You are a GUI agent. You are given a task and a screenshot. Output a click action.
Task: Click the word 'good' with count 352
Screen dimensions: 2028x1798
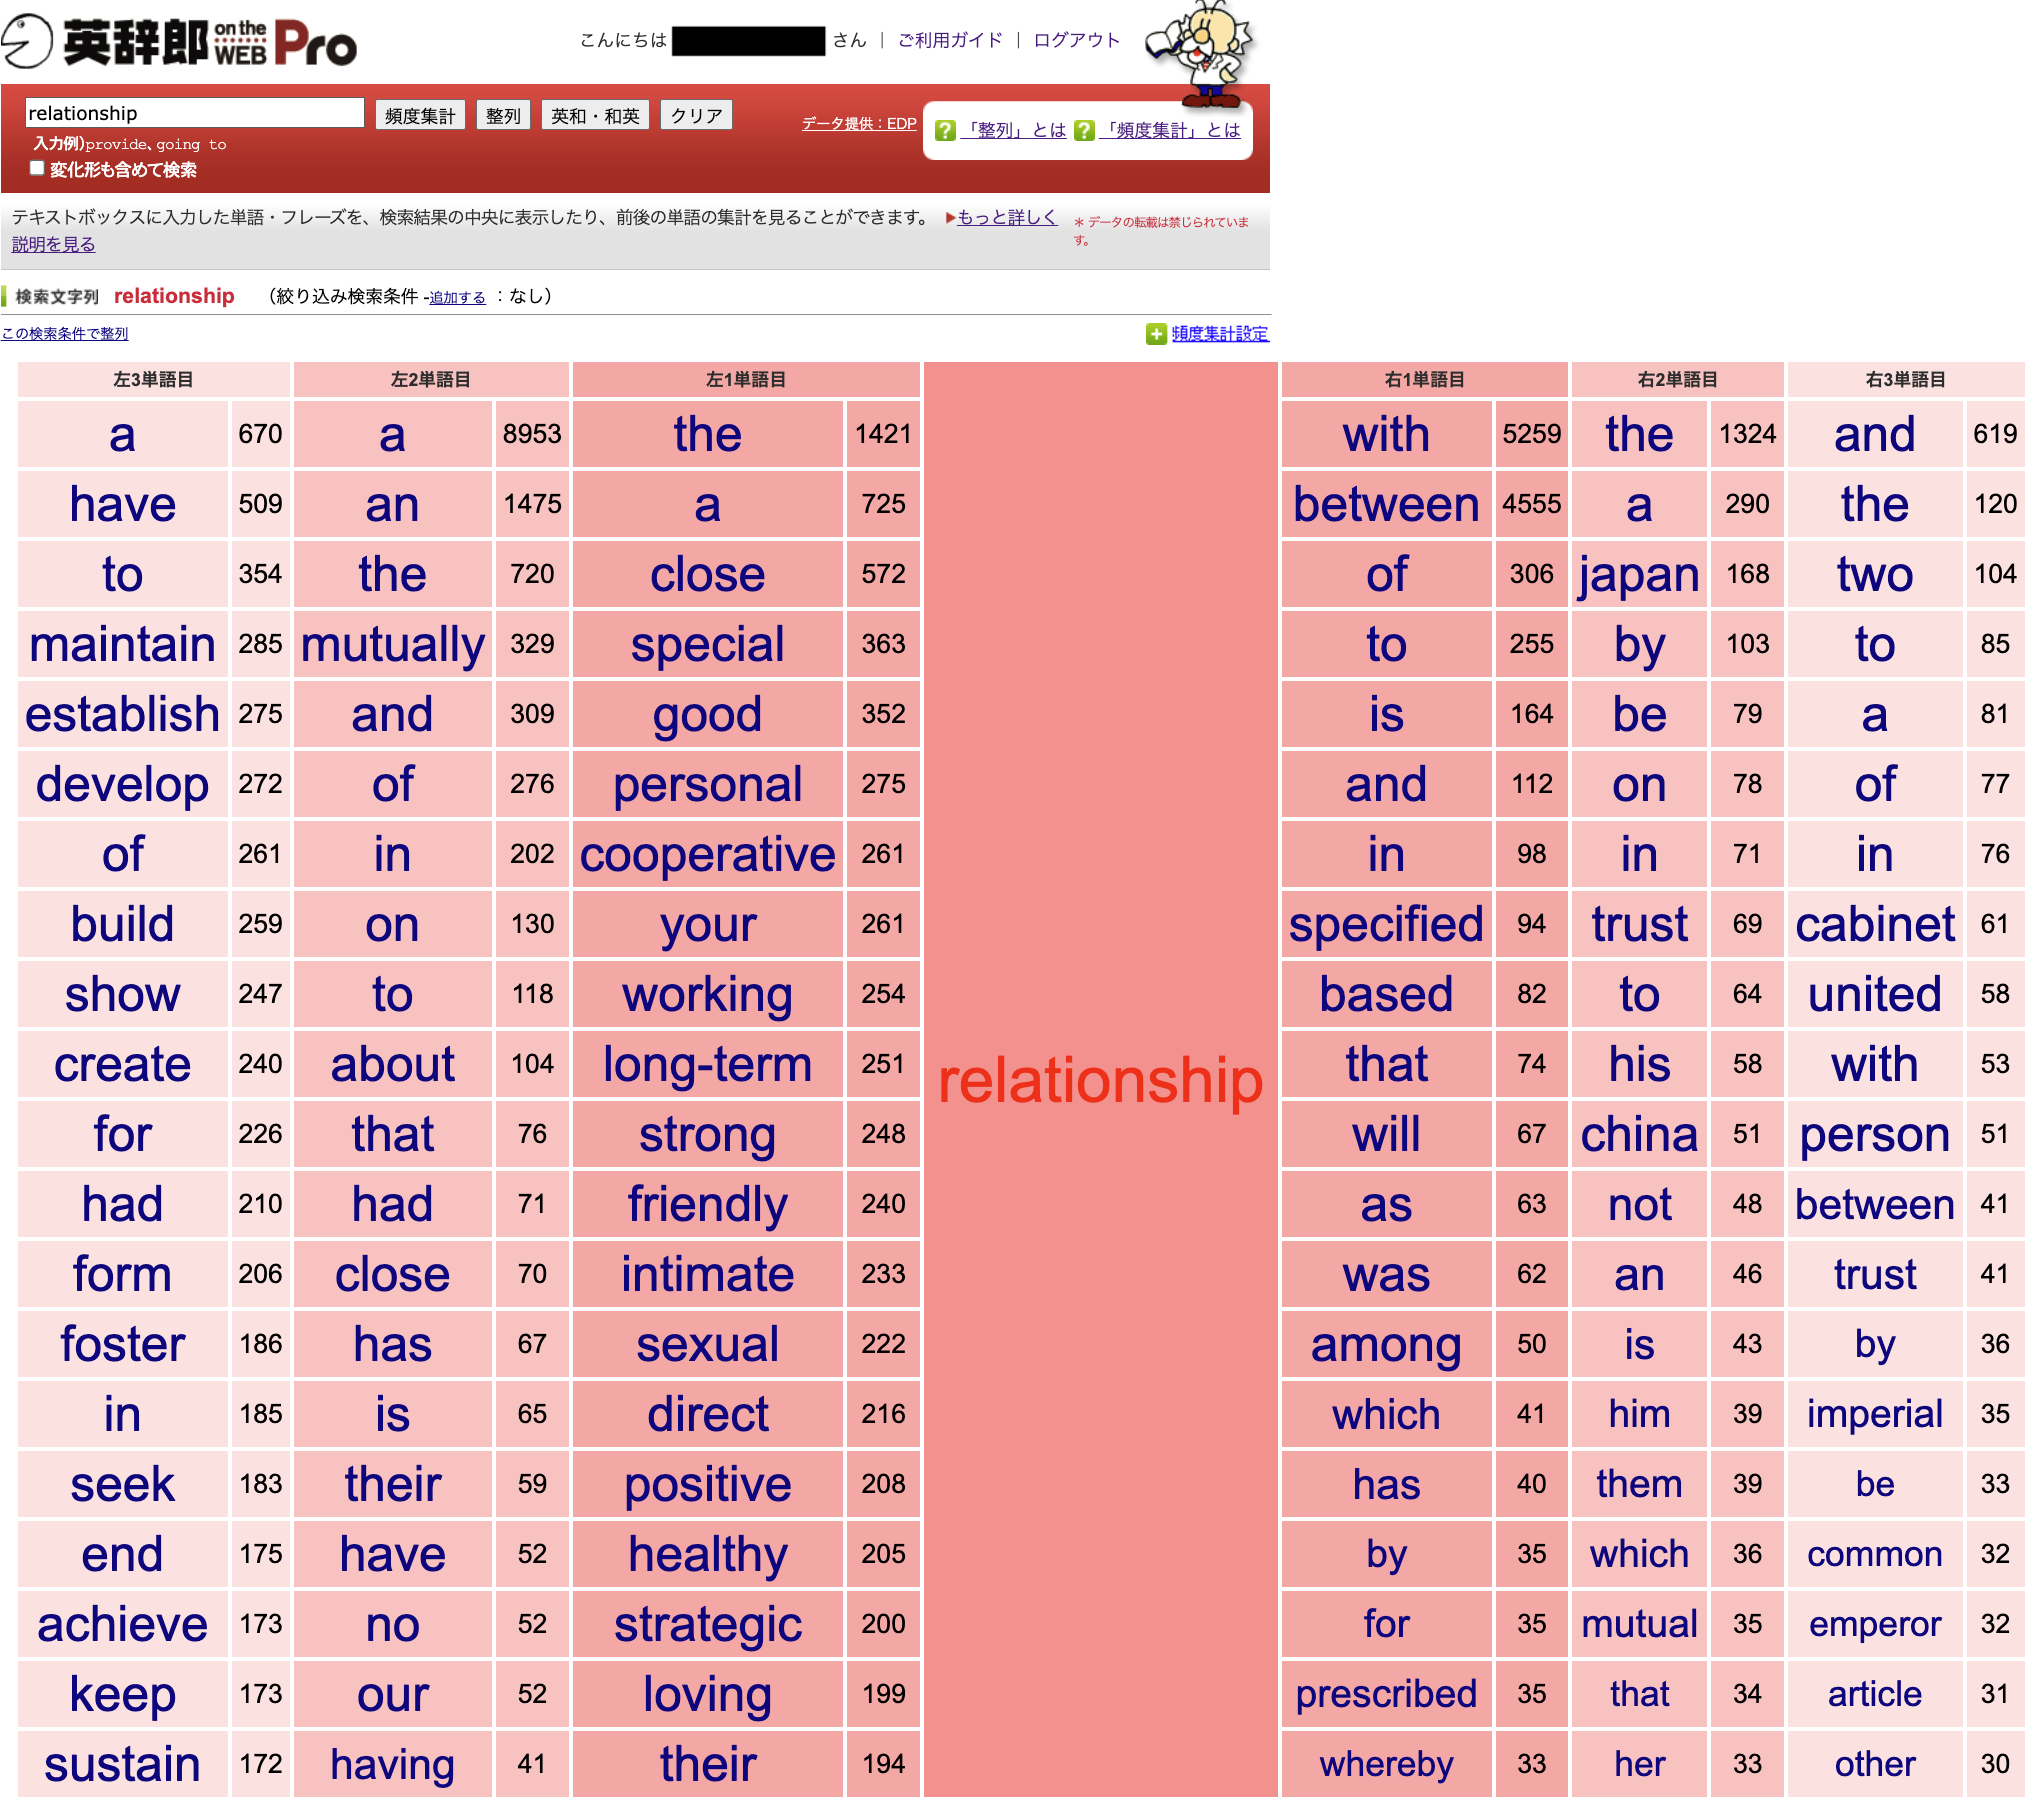tap(708, 715)
